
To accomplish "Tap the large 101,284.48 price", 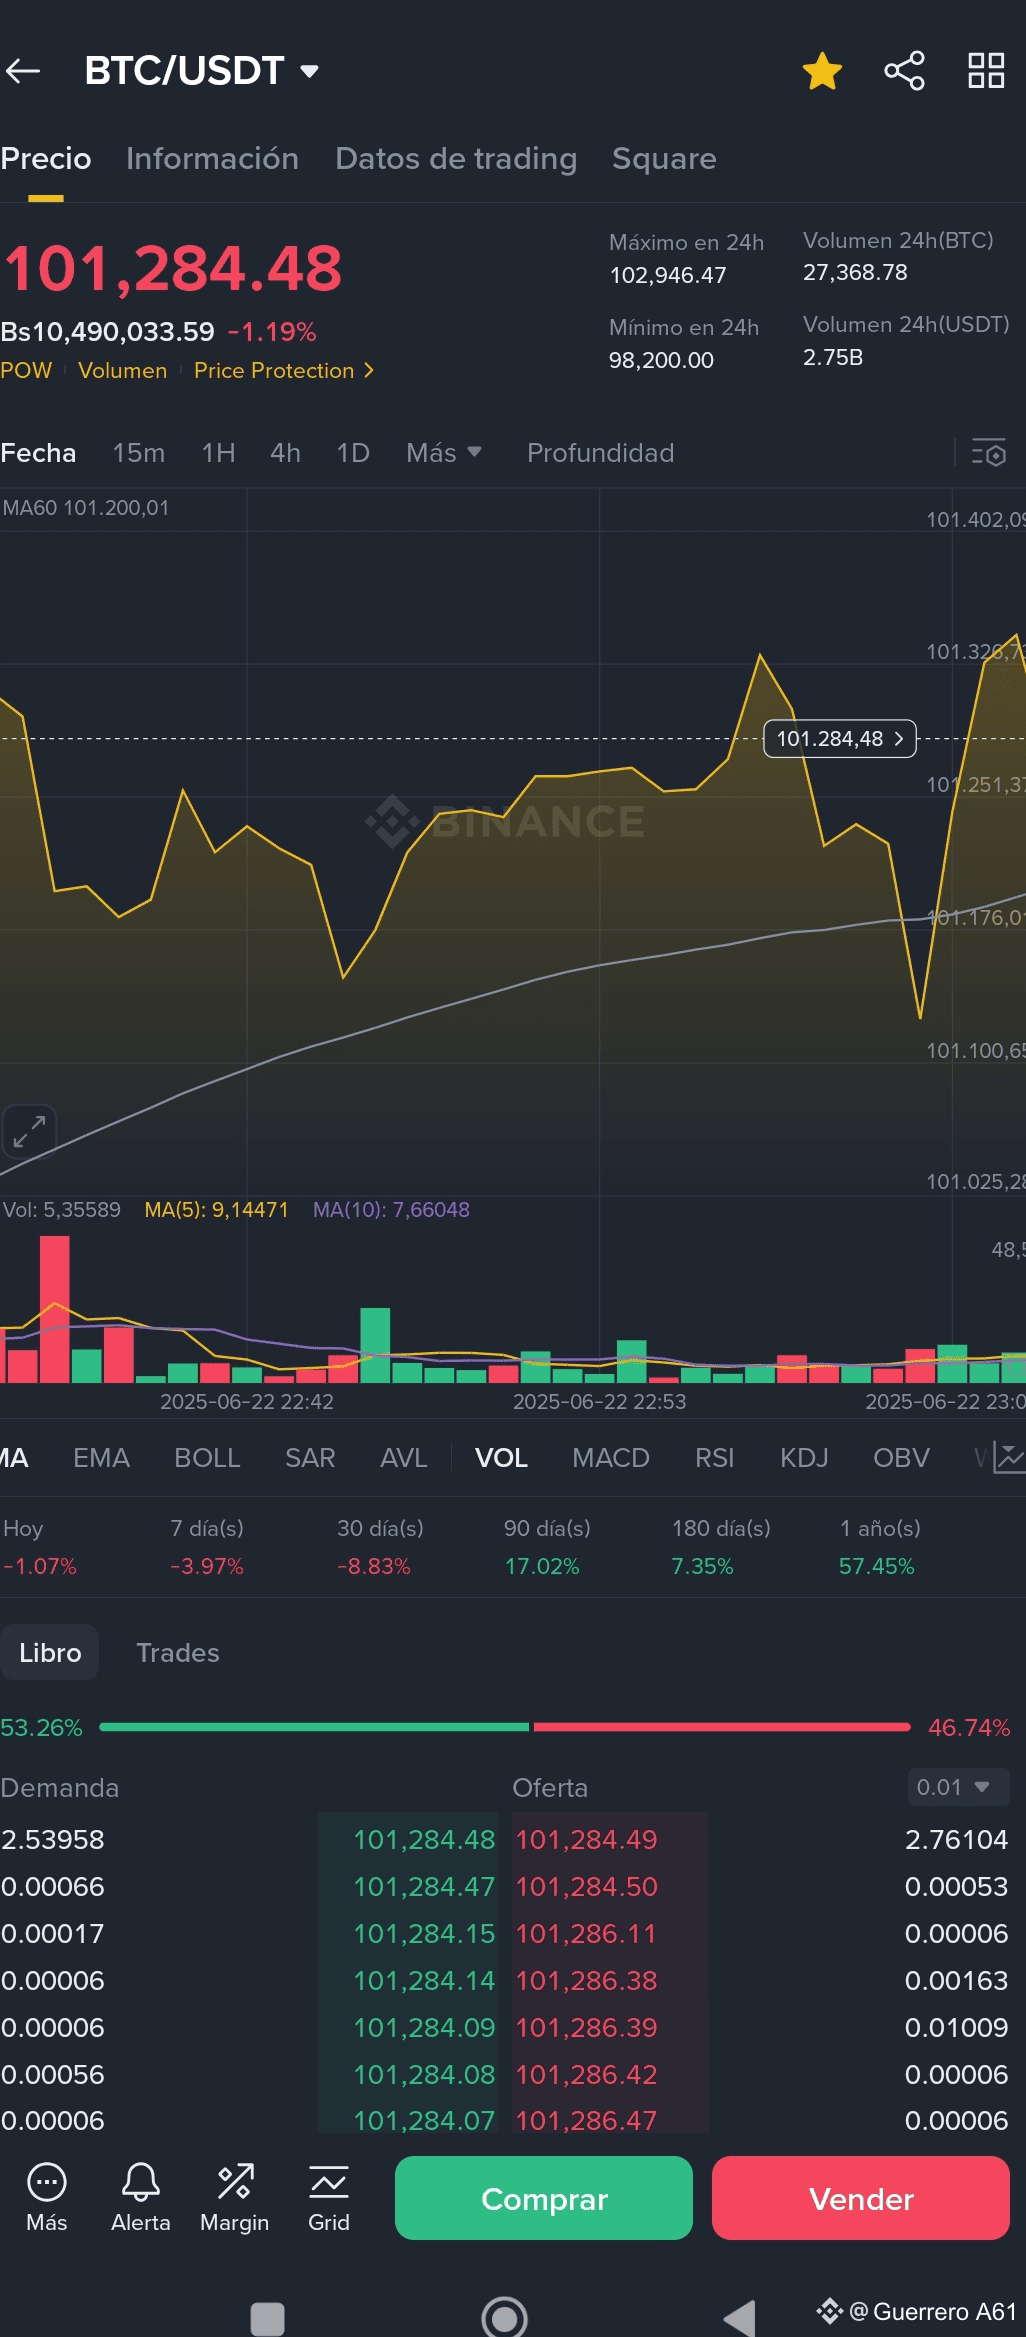I will click(172, 269).
